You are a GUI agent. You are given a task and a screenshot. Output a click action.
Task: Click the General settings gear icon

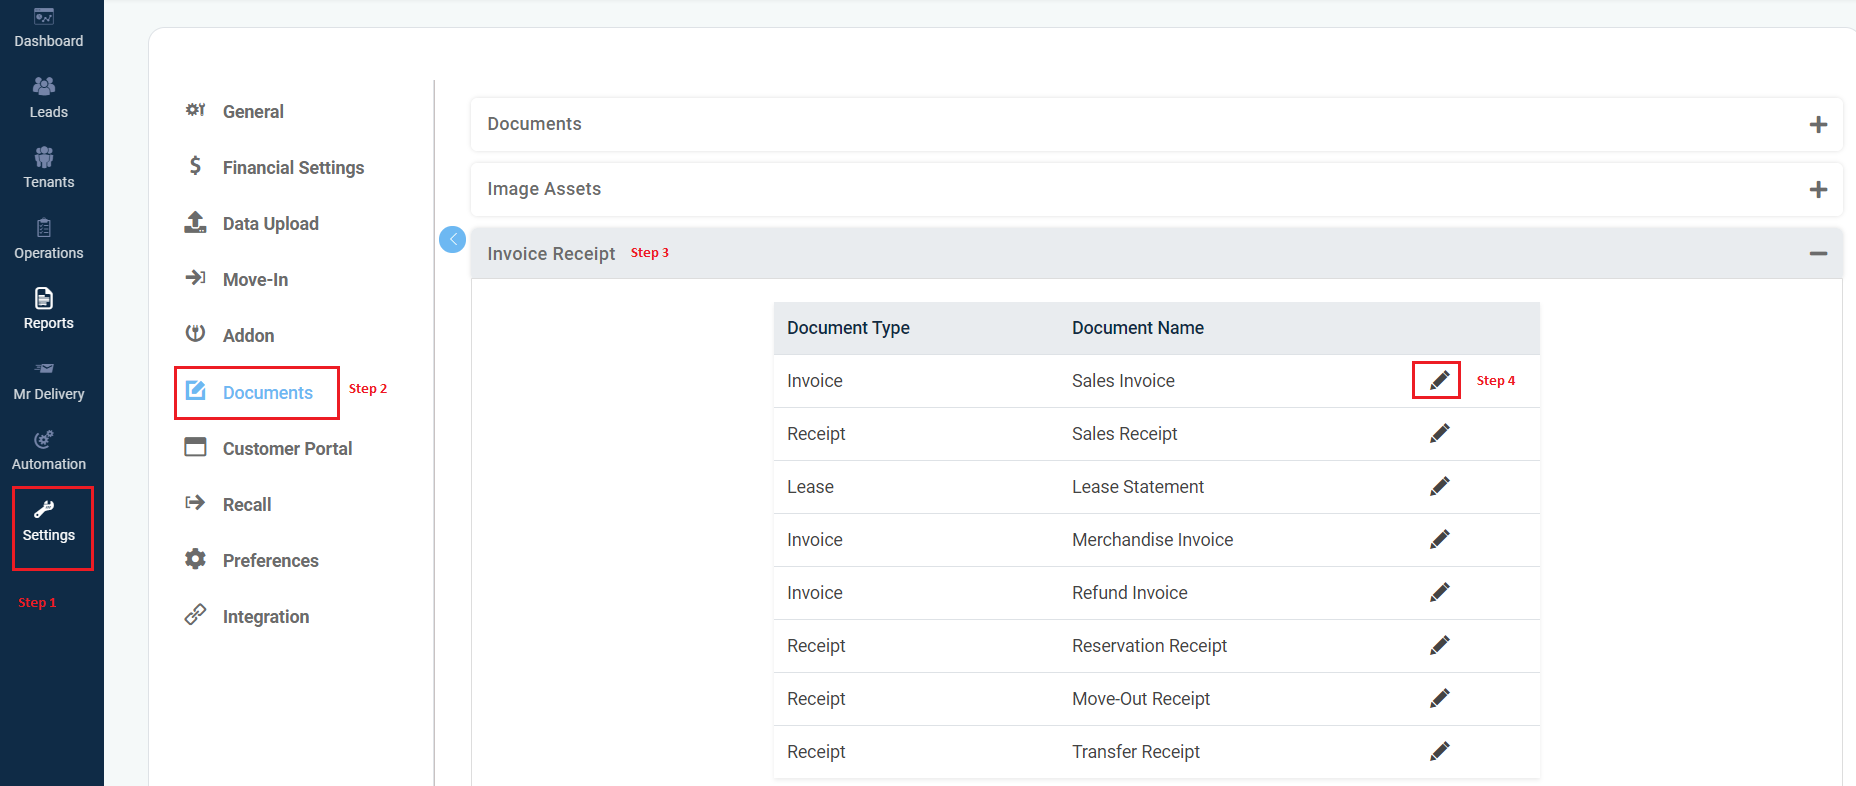(x=195, y=110)
